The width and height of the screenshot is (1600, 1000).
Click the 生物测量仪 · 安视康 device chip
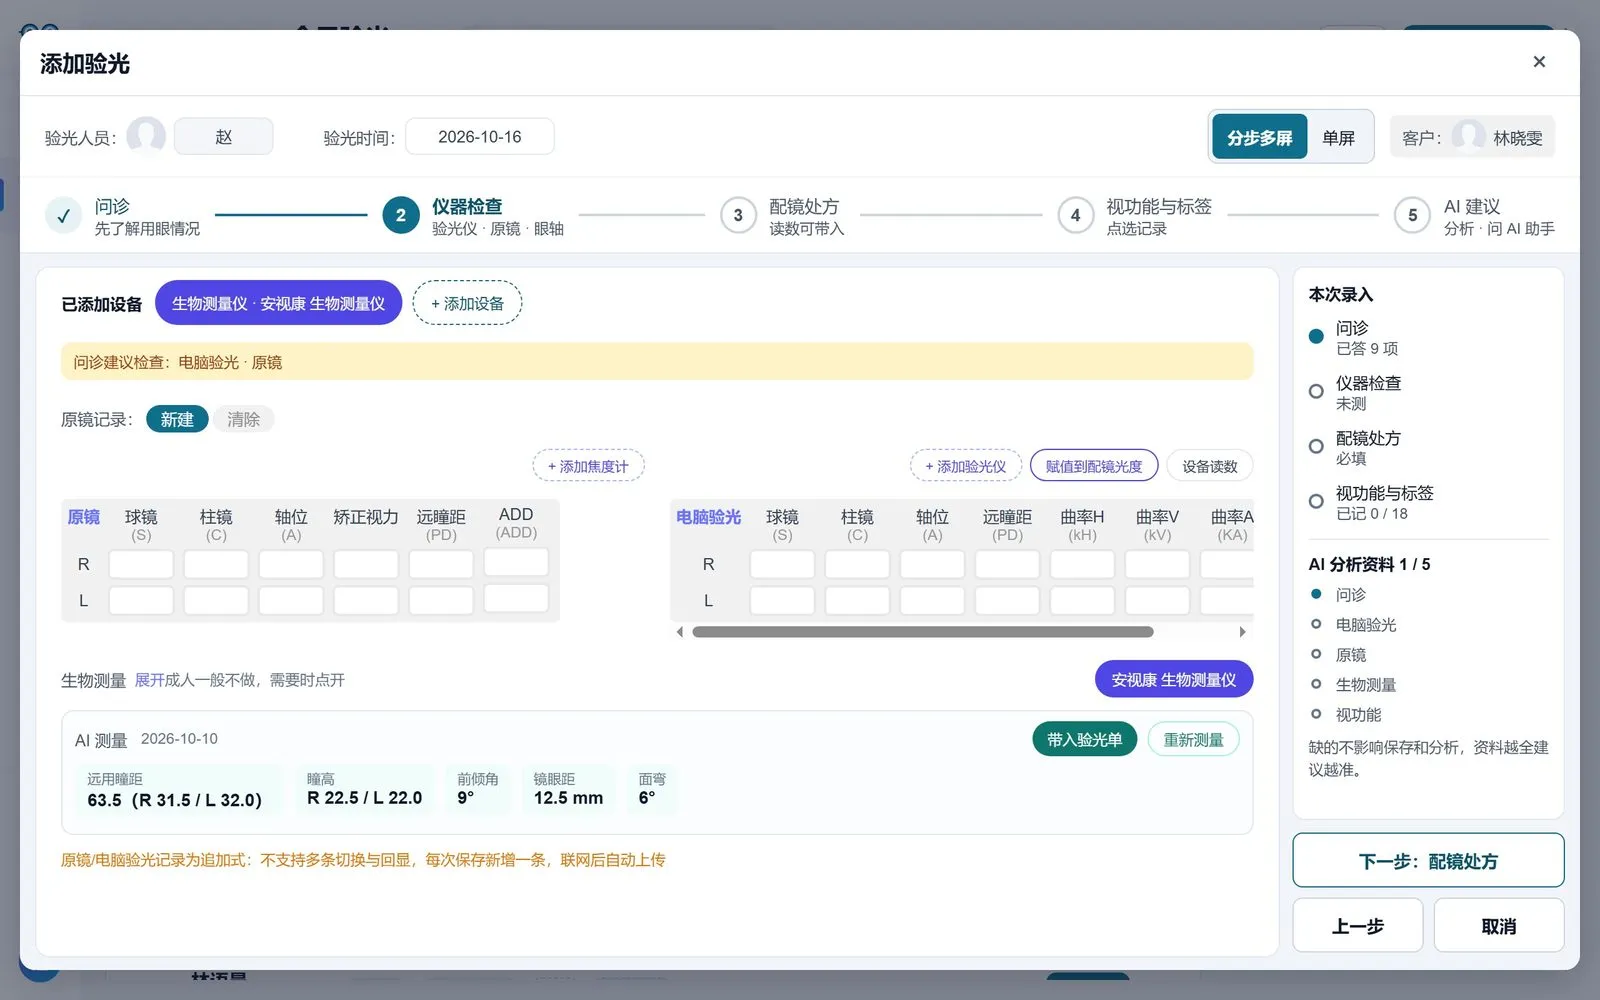pos(278,303)
